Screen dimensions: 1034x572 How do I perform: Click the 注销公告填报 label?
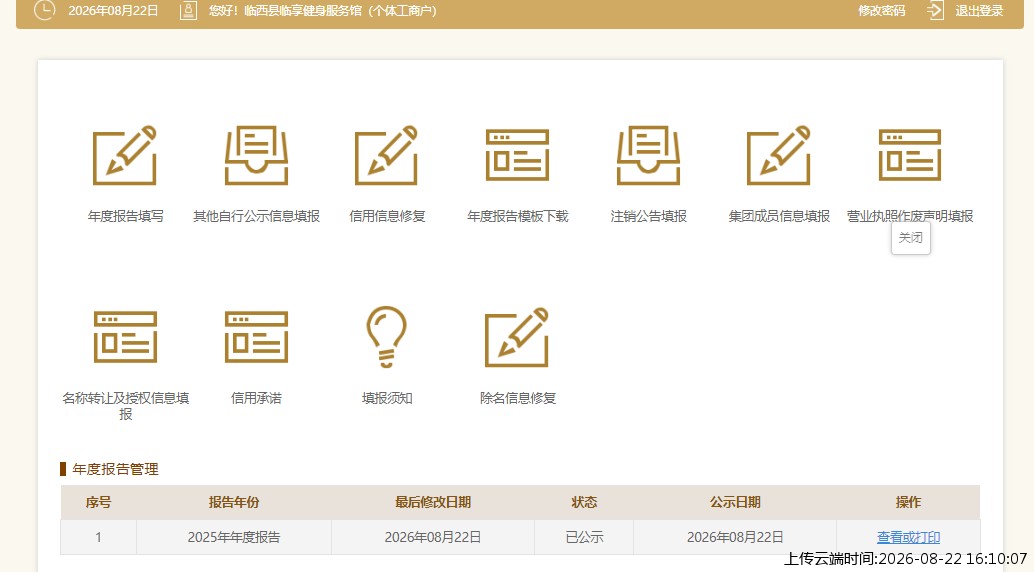[x=648, y=216]
